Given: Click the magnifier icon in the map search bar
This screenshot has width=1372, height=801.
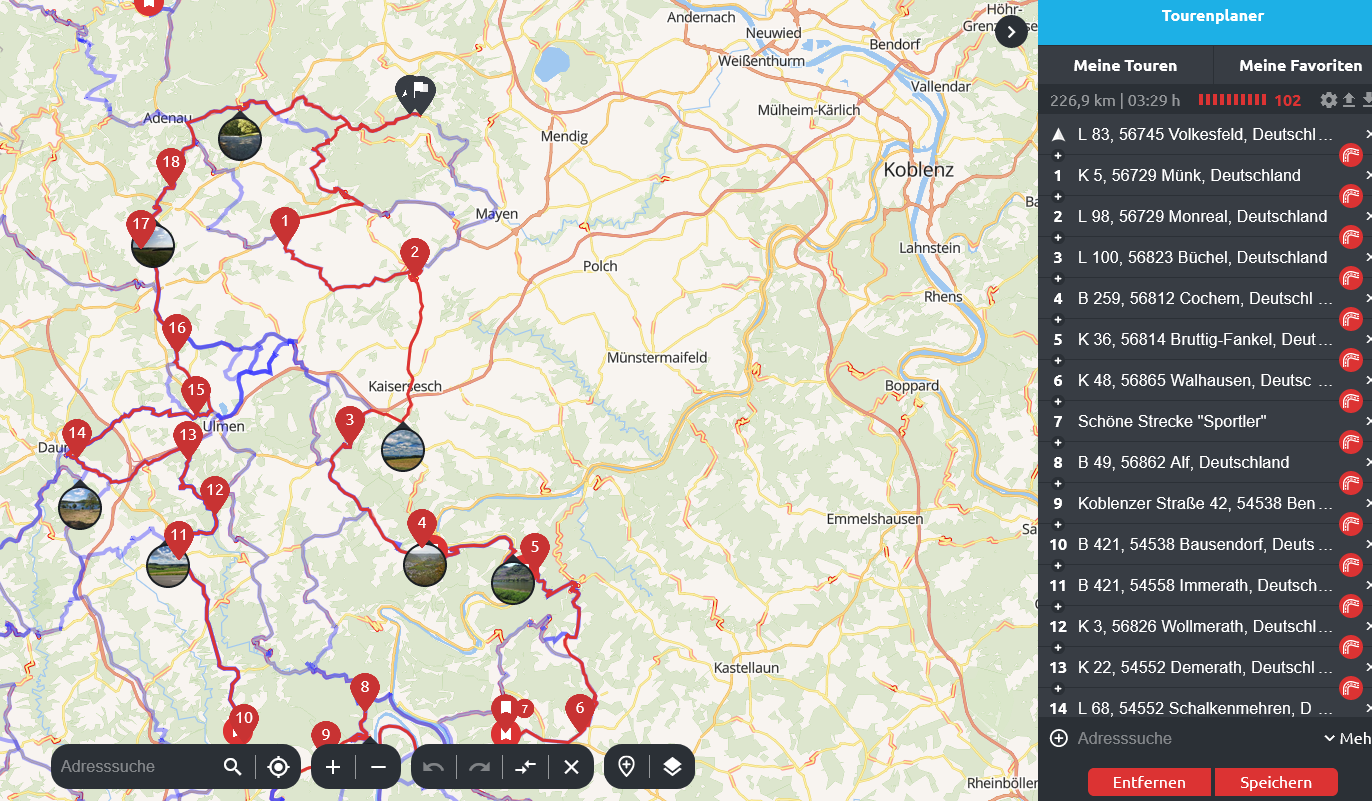Looking at the screenshot, I should coord(233,767).
